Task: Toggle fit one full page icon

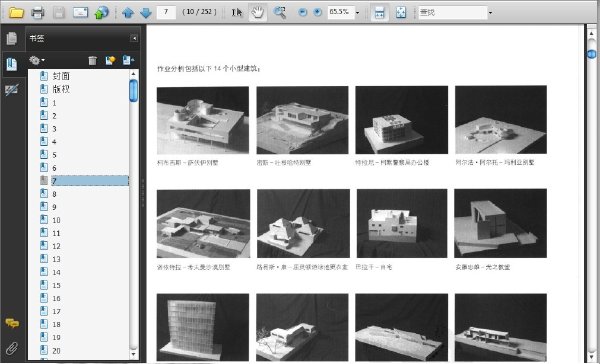Action: [x=401, y=13]
